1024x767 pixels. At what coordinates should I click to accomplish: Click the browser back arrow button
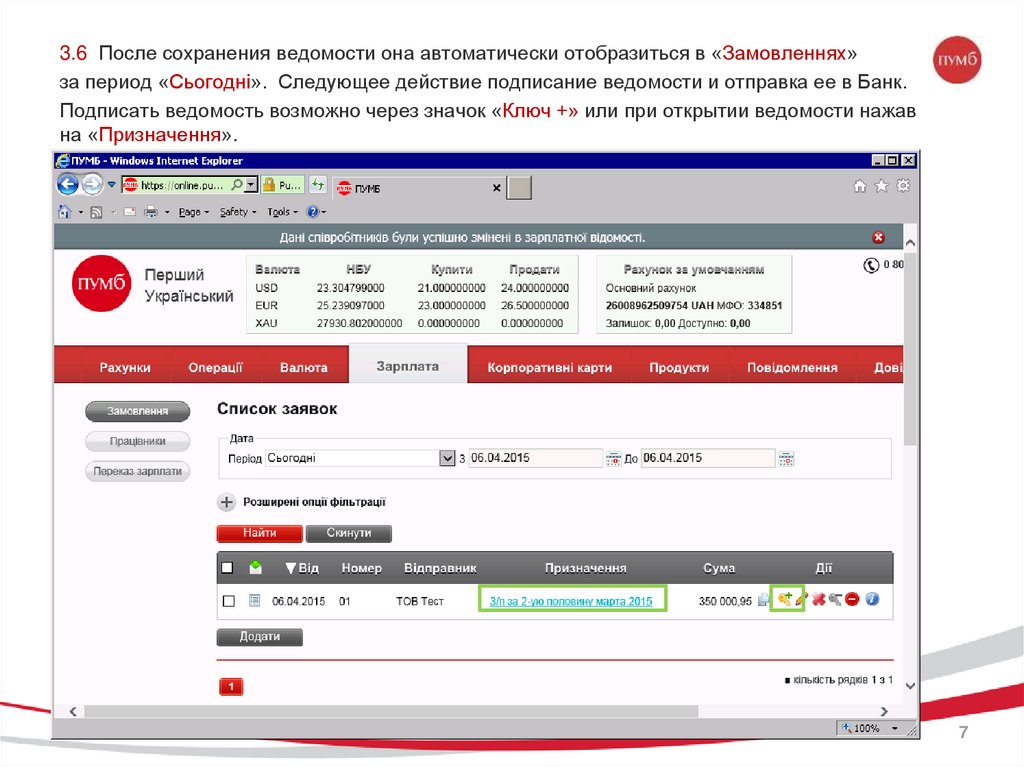[x=68, y=184]
